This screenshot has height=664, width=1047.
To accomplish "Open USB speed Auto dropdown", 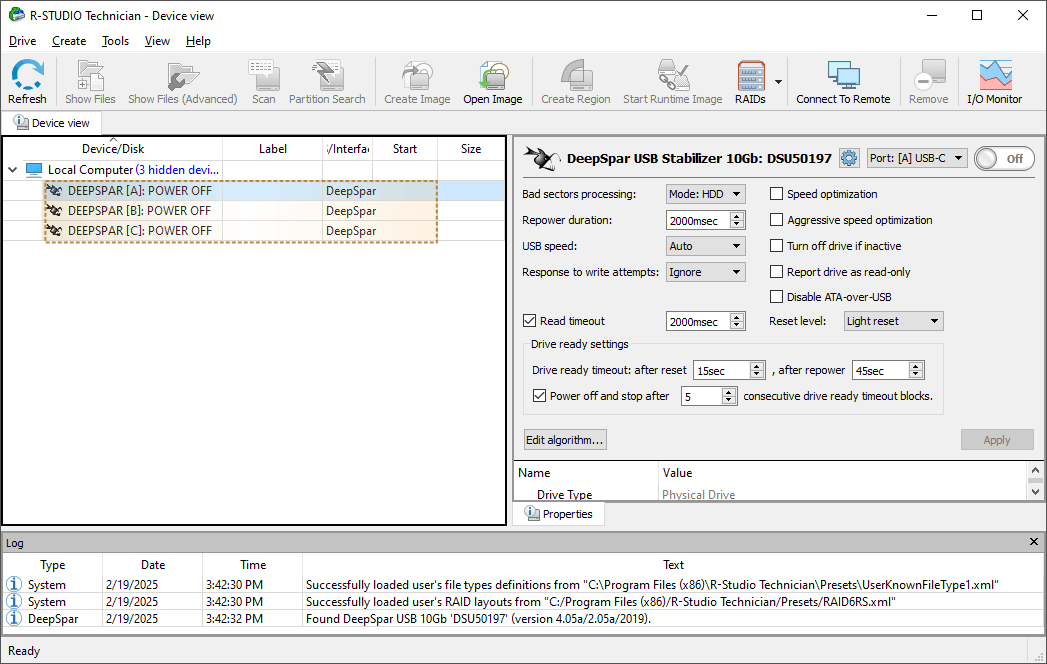I will 706,246.
